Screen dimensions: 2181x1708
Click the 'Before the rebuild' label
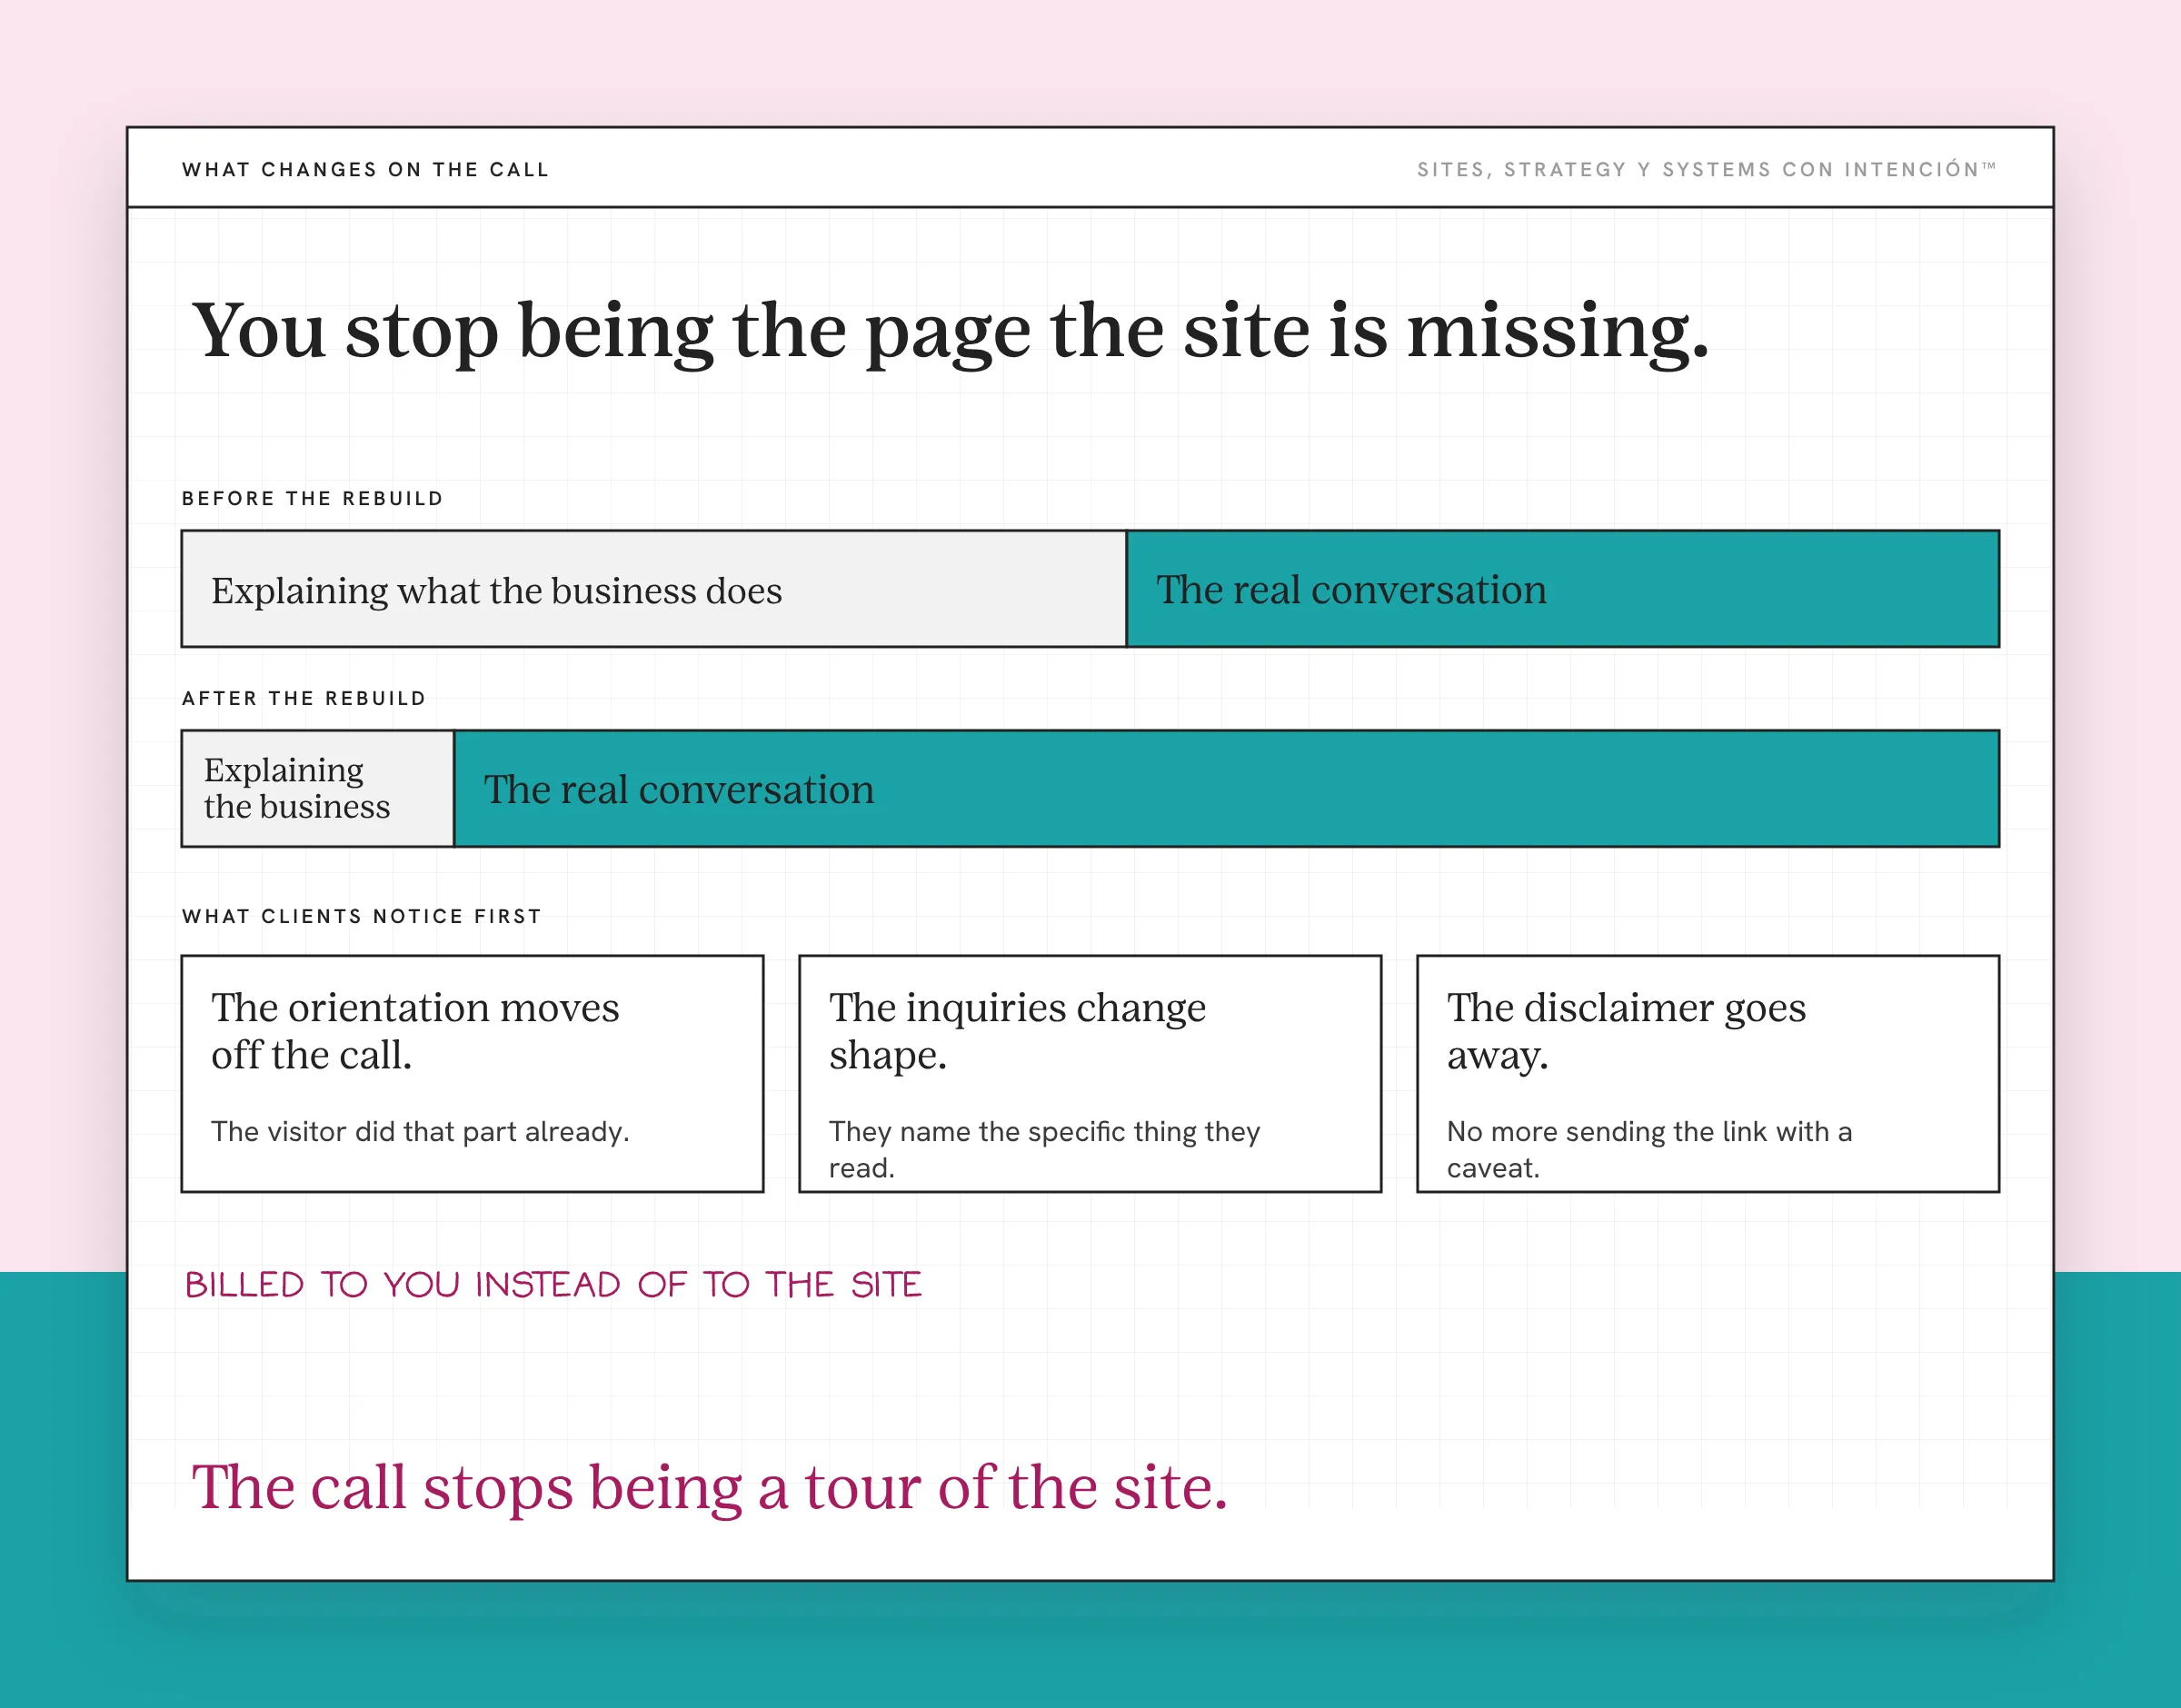pyautogui.click(x=312, y=499)
